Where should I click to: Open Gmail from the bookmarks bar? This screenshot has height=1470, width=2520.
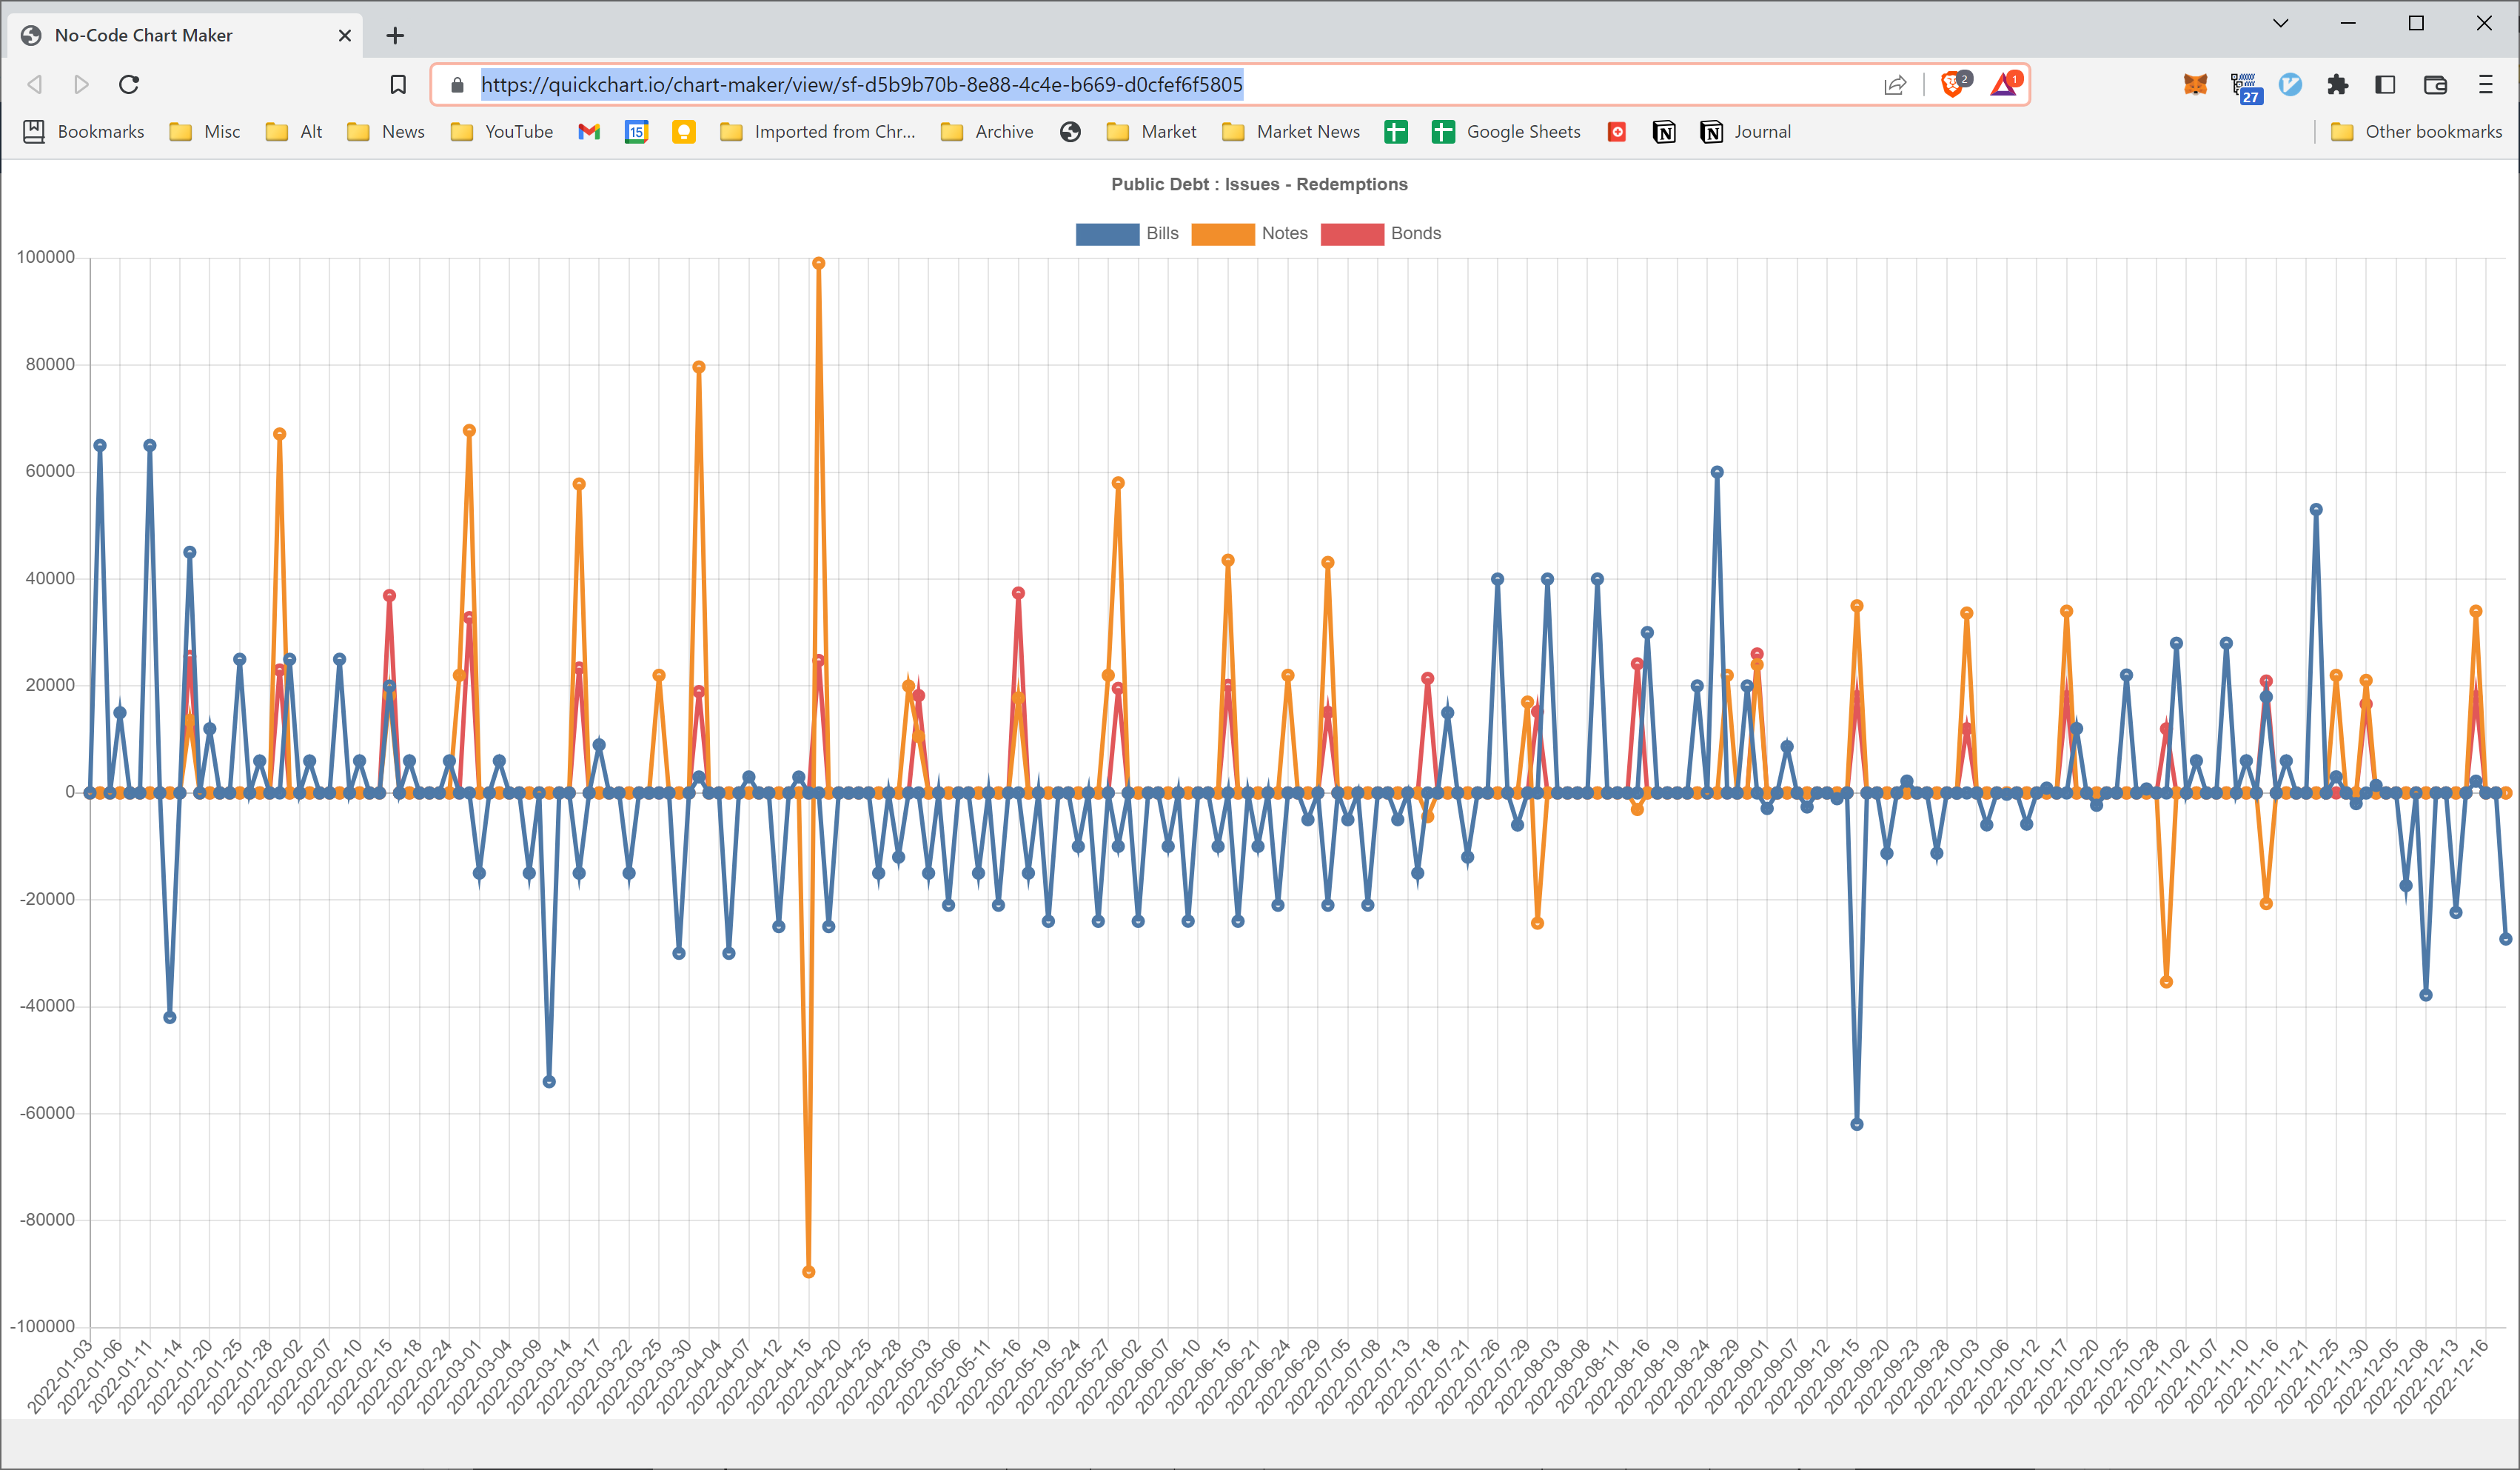click(x=589, y=131)
